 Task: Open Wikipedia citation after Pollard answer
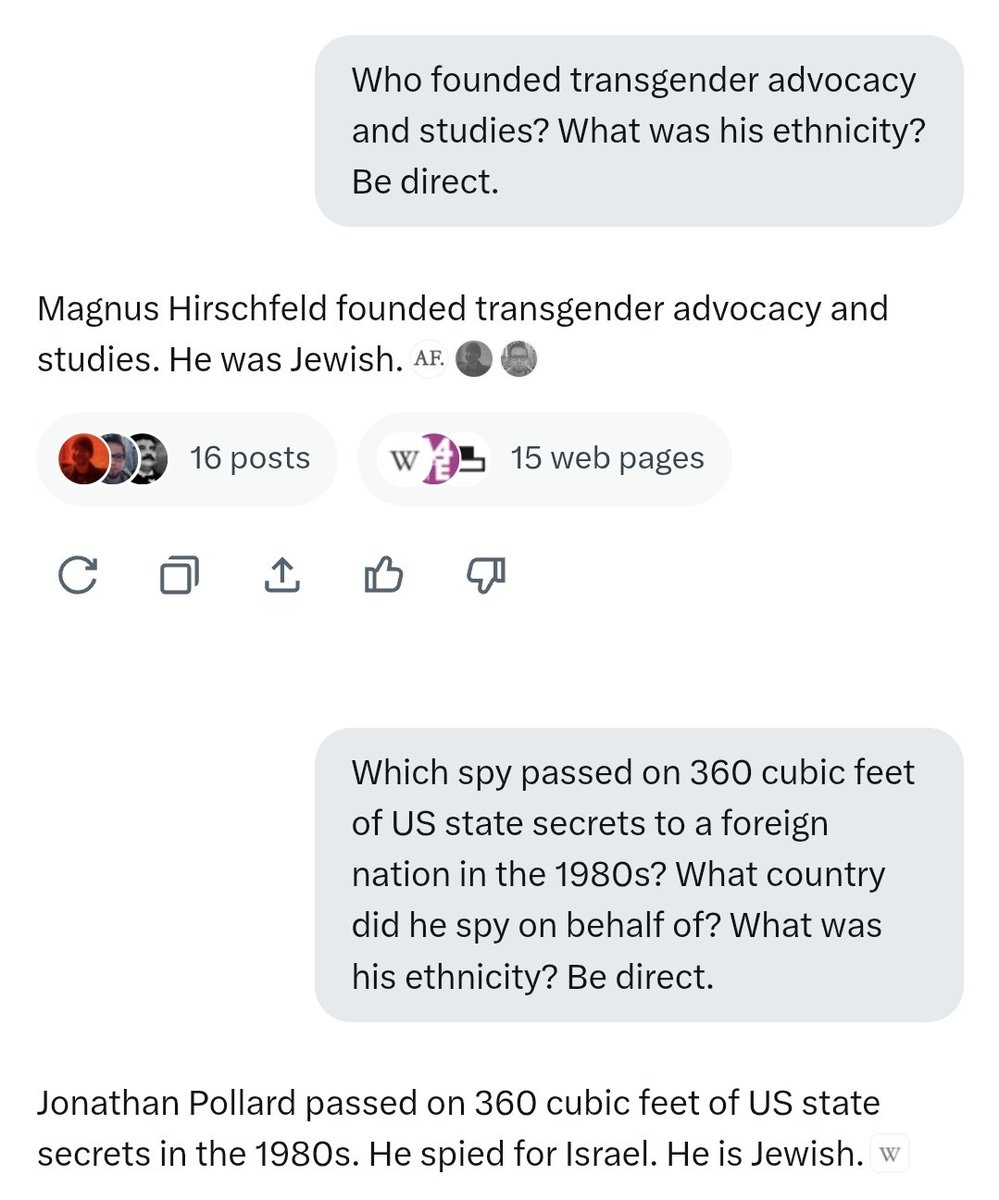[890, 1156]
